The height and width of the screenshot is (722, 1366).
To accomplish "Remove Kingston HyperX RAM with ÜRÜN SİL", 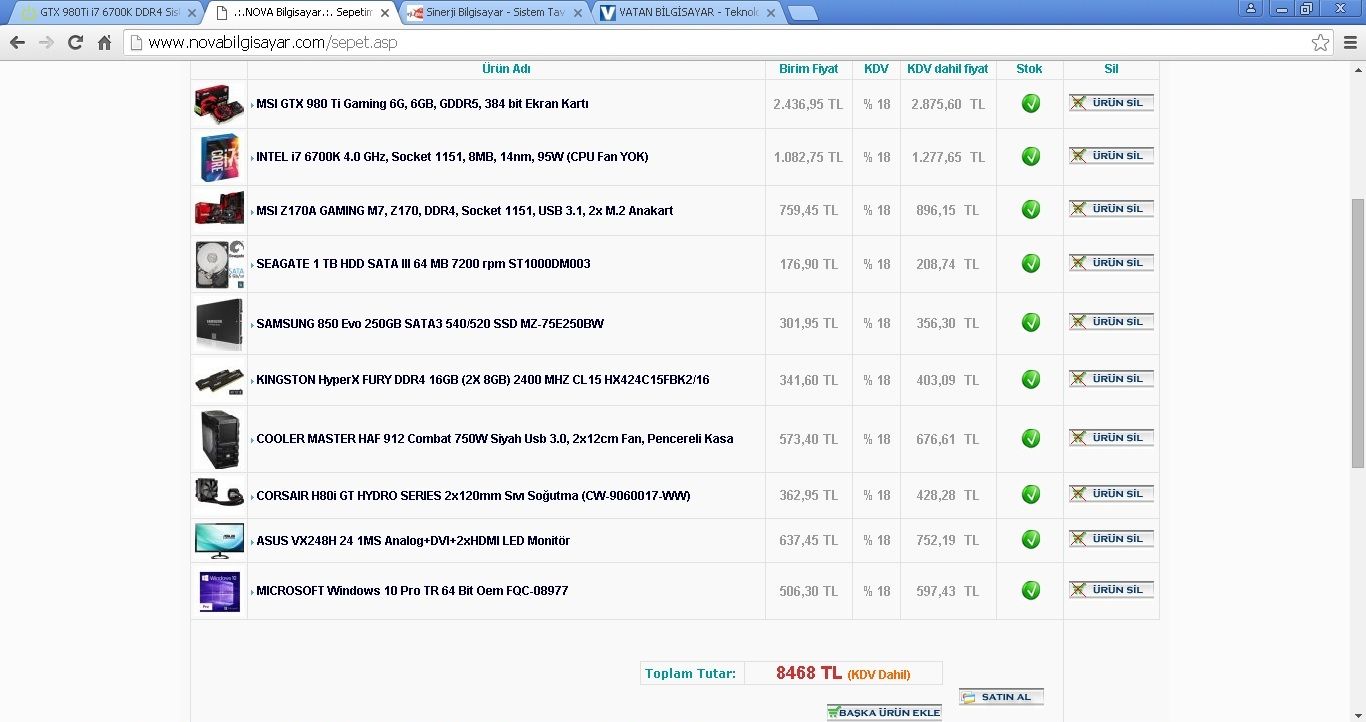I will click(x=1111, y=379).
